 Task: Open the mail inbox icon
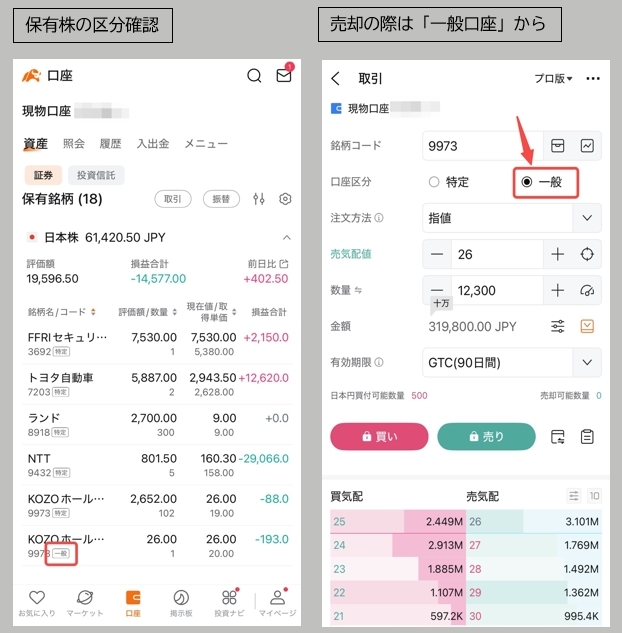284,76
